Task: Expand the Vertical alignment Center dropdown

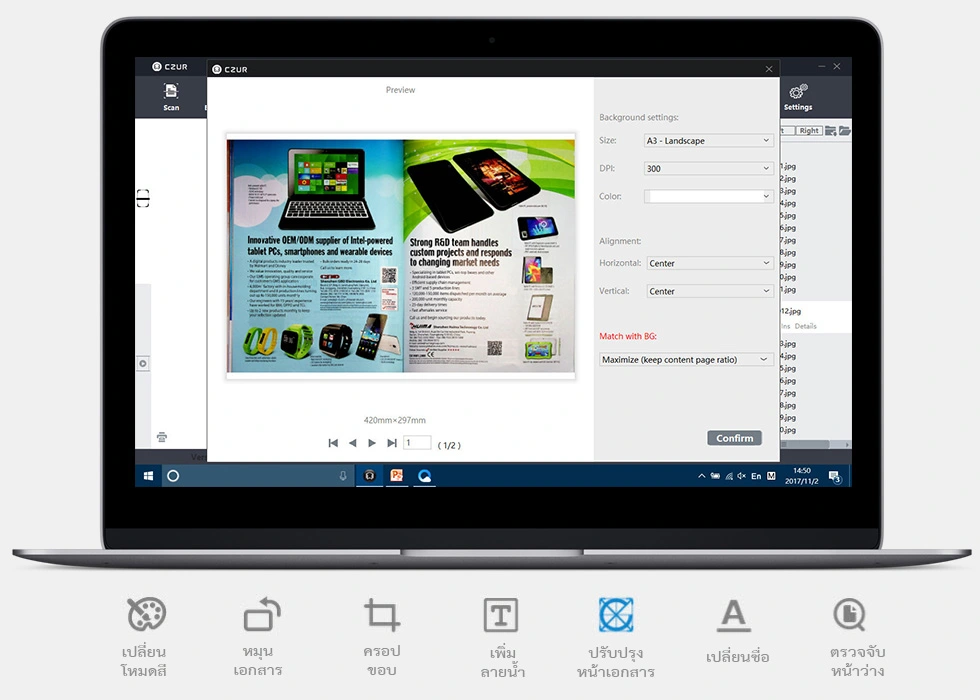Action: [x=710, y=291]
